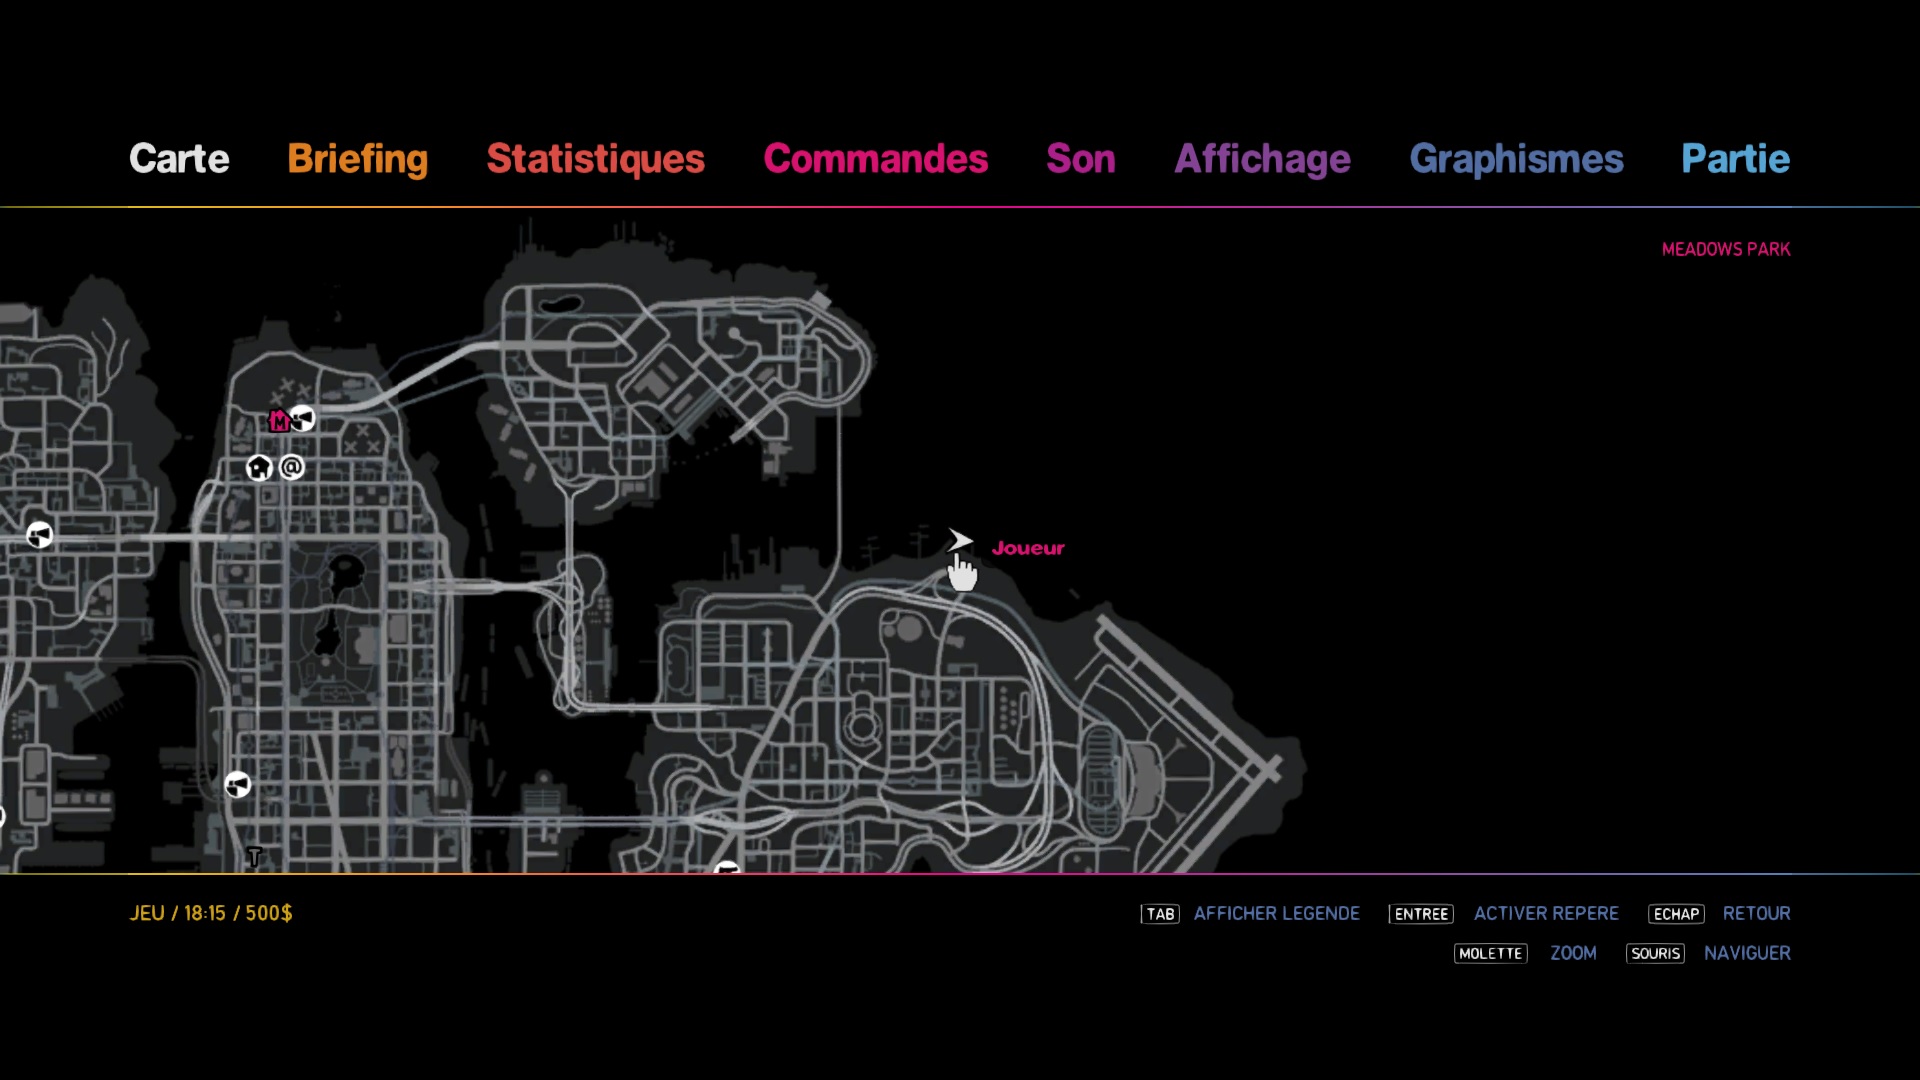This screenshot has height=1080, width=1920.
Task: Select the spray shop icon beside pink M marker
Action: click(x=302, y=418)
